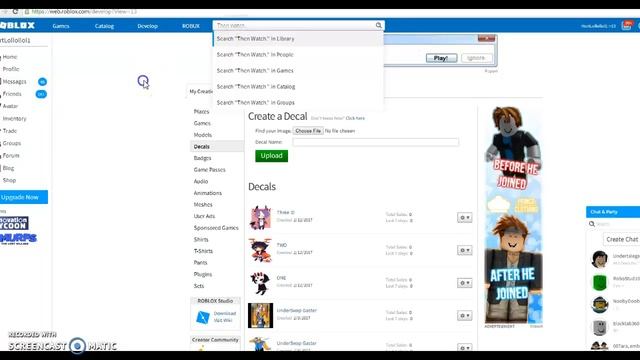Select Sponsored Games in creations list

[216, 228]
